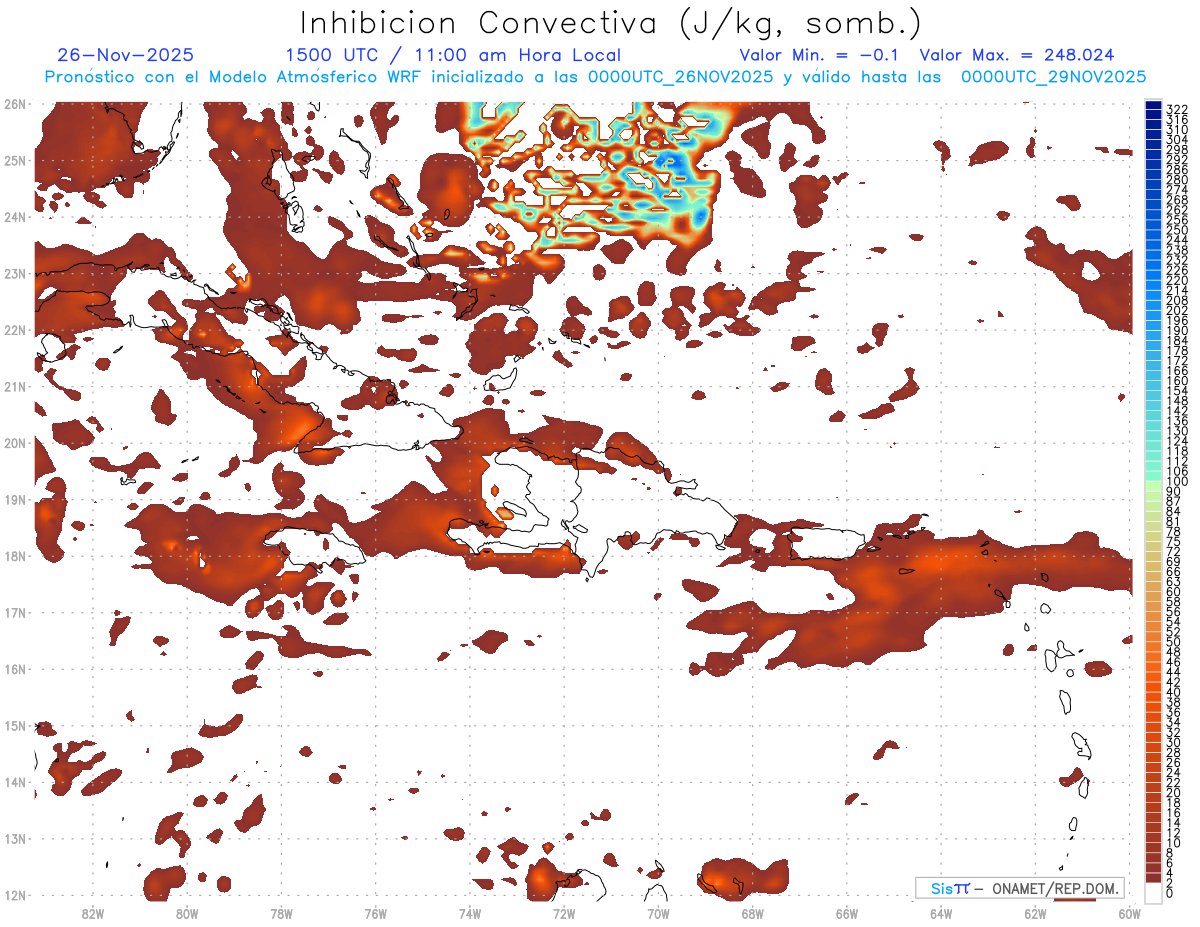
Task: Click the "22N" latitude label
Action: 15,330
